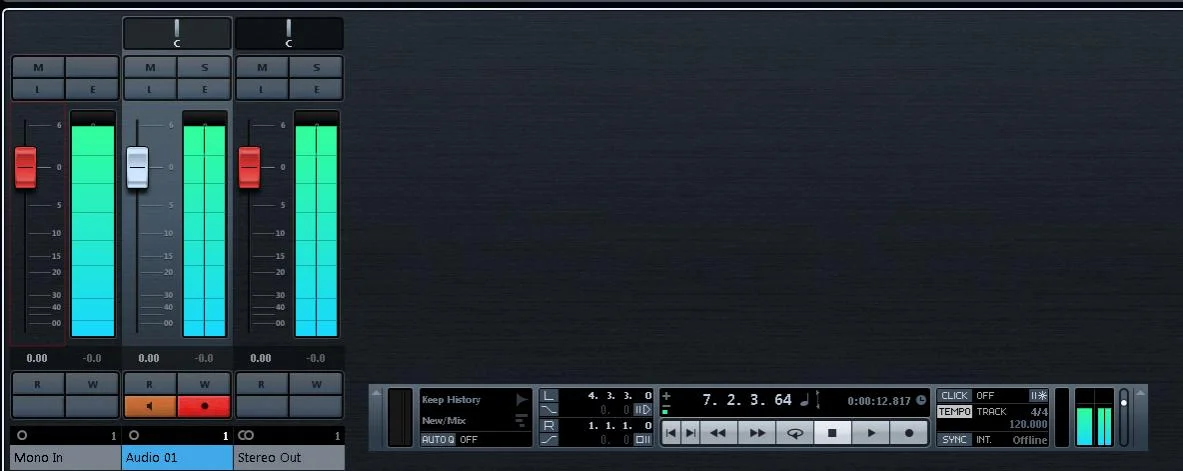The width and height of the screenshot is (1183, 471).
Task: Toggle Listen (L) on Stereo Out channel
Action: pyautogui.click(x=262, y=89)
